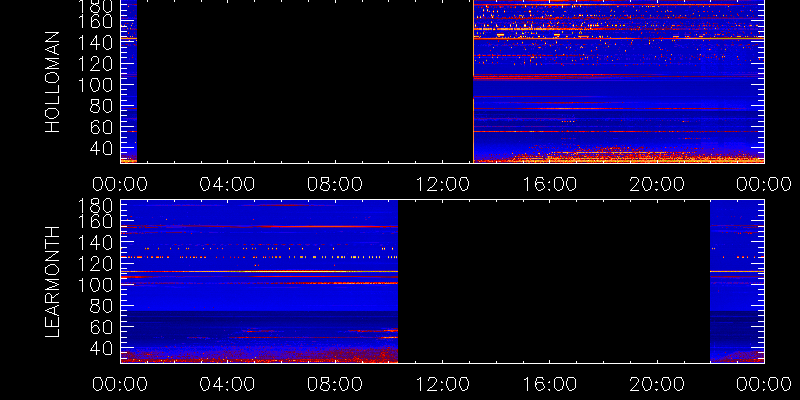The height and width of the screenshot is (400, 800).
Task: Pick the 04:00 time label under Learmonth plot
Action: pos(227,384)
